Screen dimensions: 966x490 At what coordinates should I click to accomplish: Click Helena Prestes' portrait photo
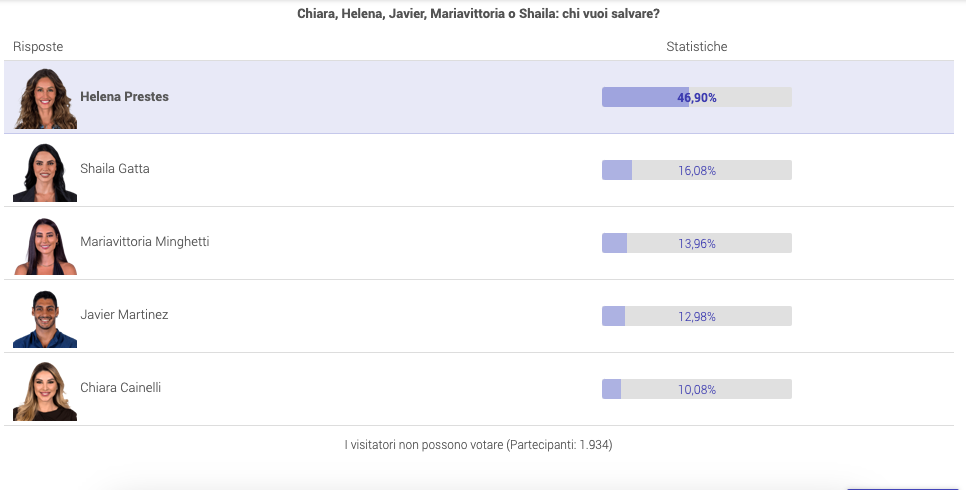click(45, 98)
